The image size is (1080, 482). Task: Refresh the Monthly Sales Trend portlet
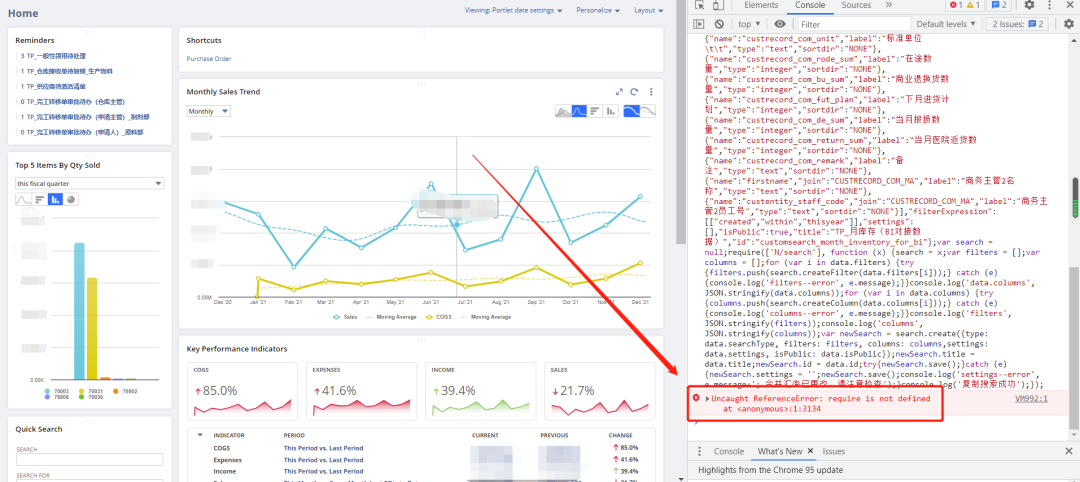coord(634,92)
